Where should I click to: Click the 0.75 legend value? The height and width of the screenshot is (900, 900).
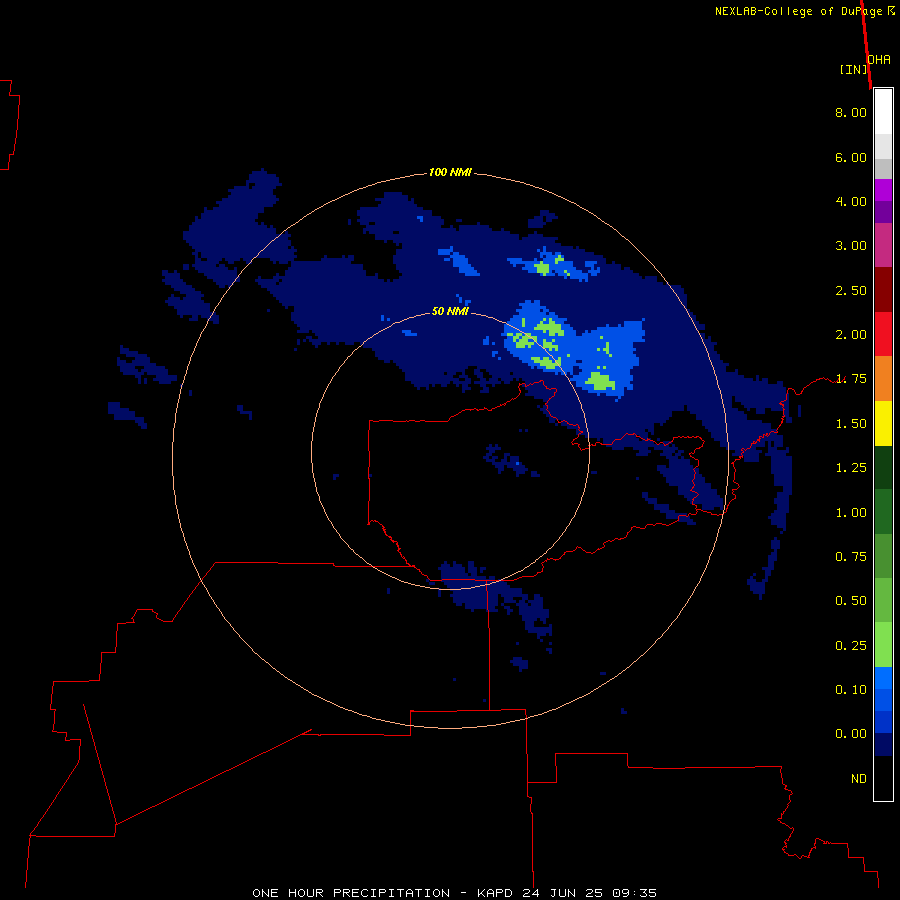[x=851, y=557]
